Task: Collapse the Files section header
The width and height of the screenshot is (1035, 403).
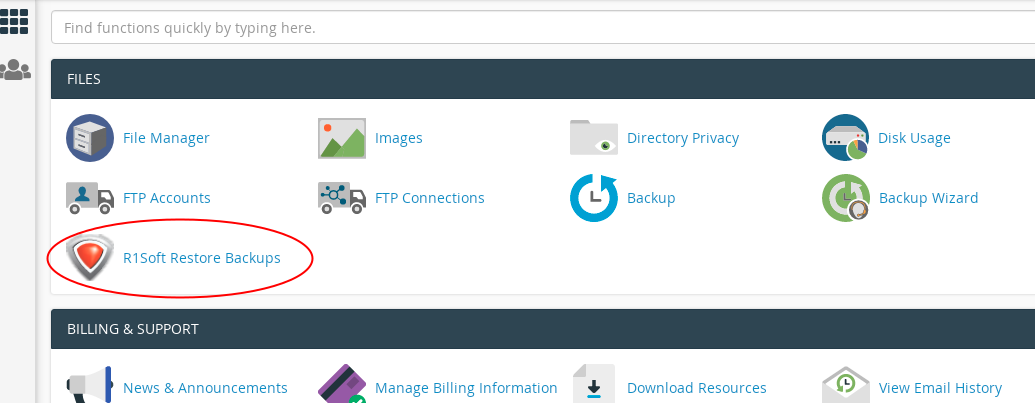Action: (x=540, y=78)
